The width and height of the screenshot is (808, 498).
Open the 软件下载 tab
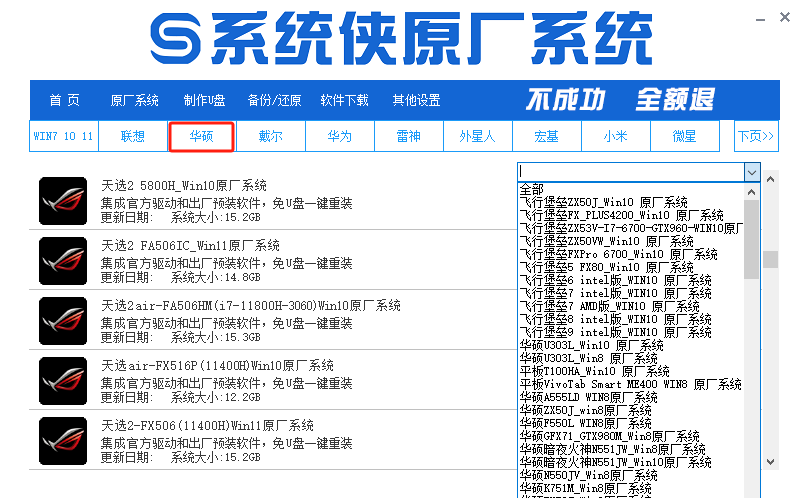click(x=344, y=100)
